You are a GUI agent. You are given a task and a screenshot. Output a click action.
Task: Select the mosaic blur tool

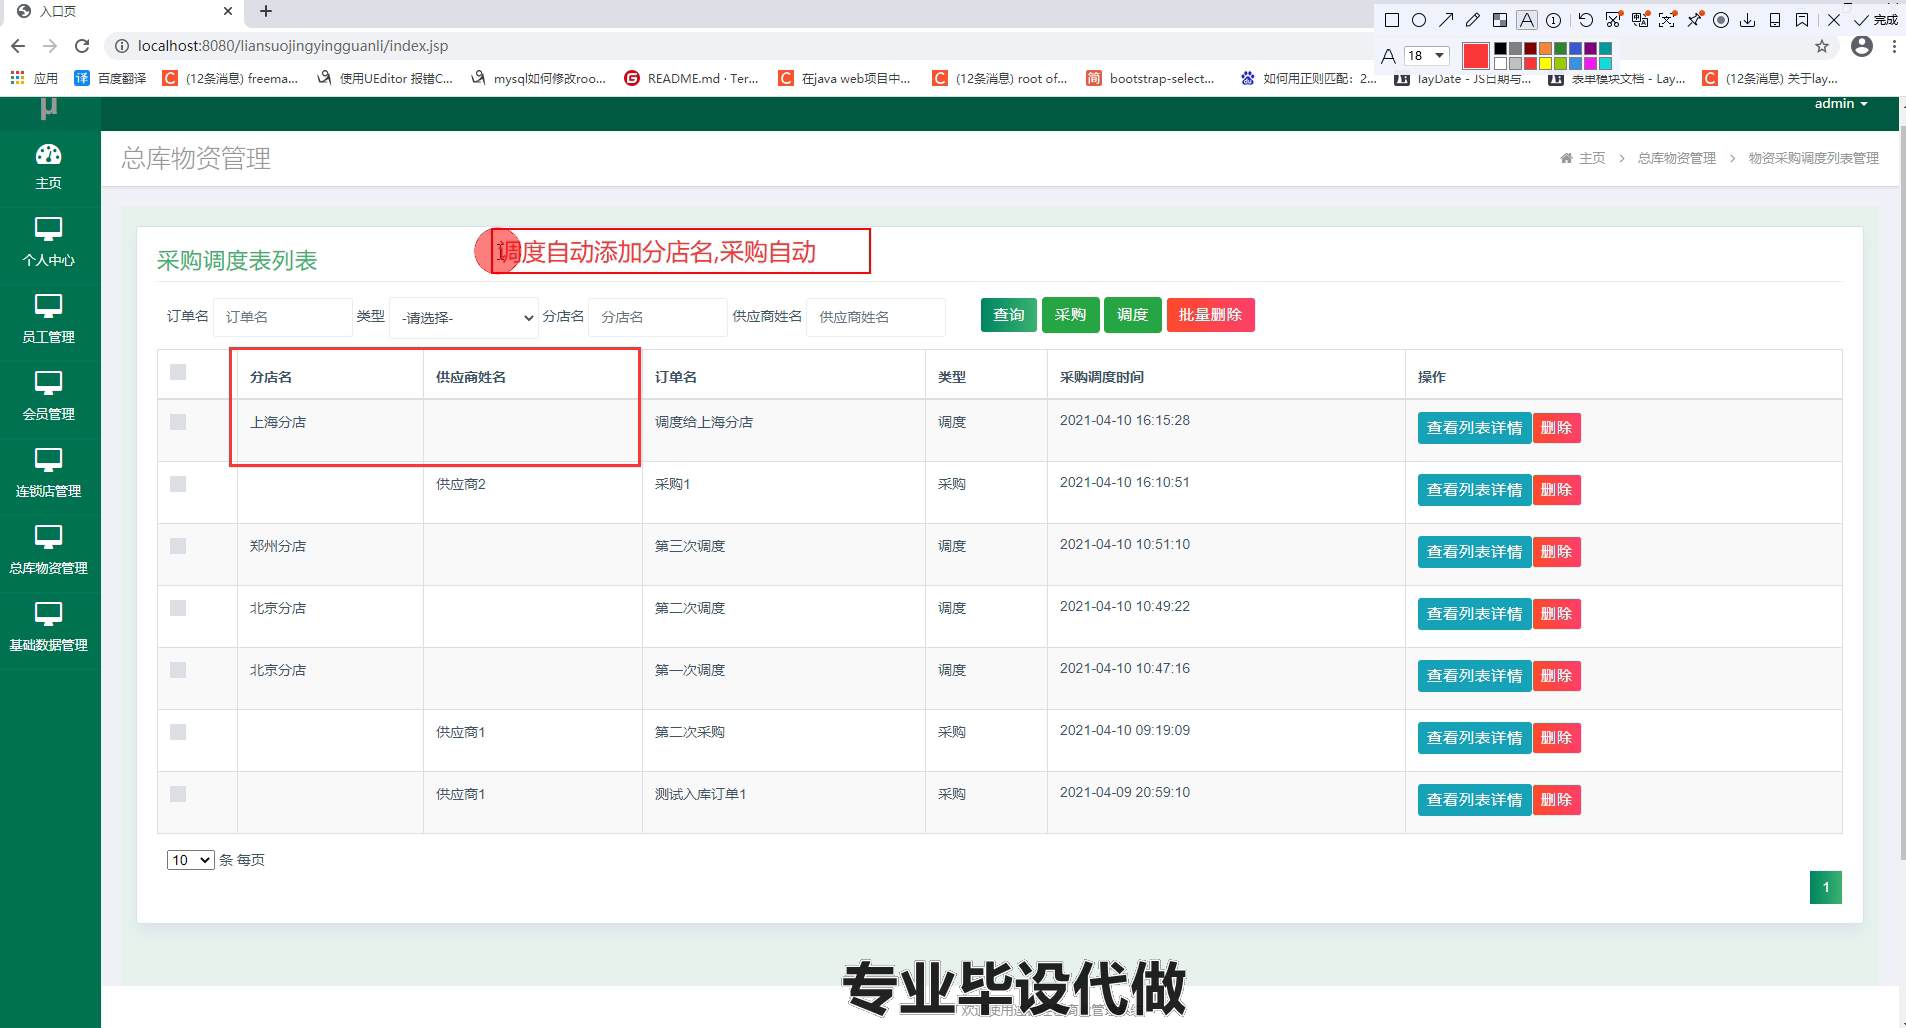point(1500,20)
